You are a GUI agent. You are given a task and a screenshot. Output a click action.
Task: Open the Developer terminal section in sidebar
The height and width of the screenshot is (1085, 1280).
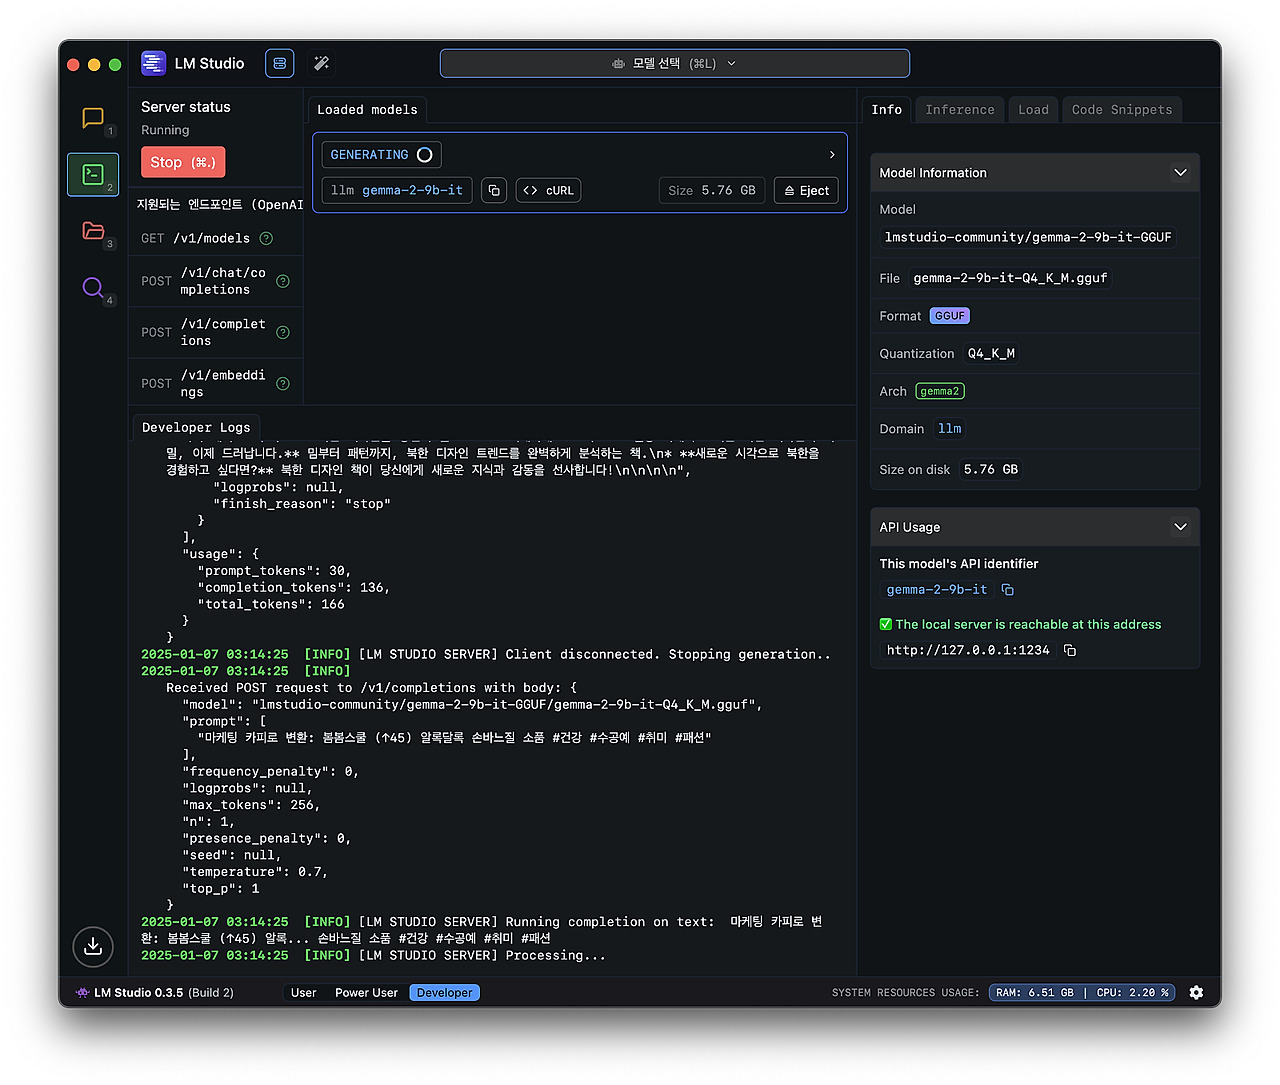pos(93,175)
